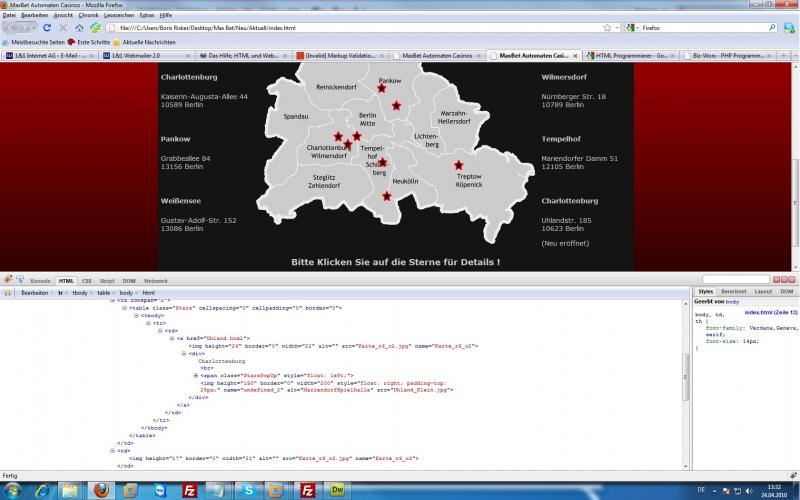Click the red star on Pankow district
This screenshot has width=800, height=500.
click(381, 89)
